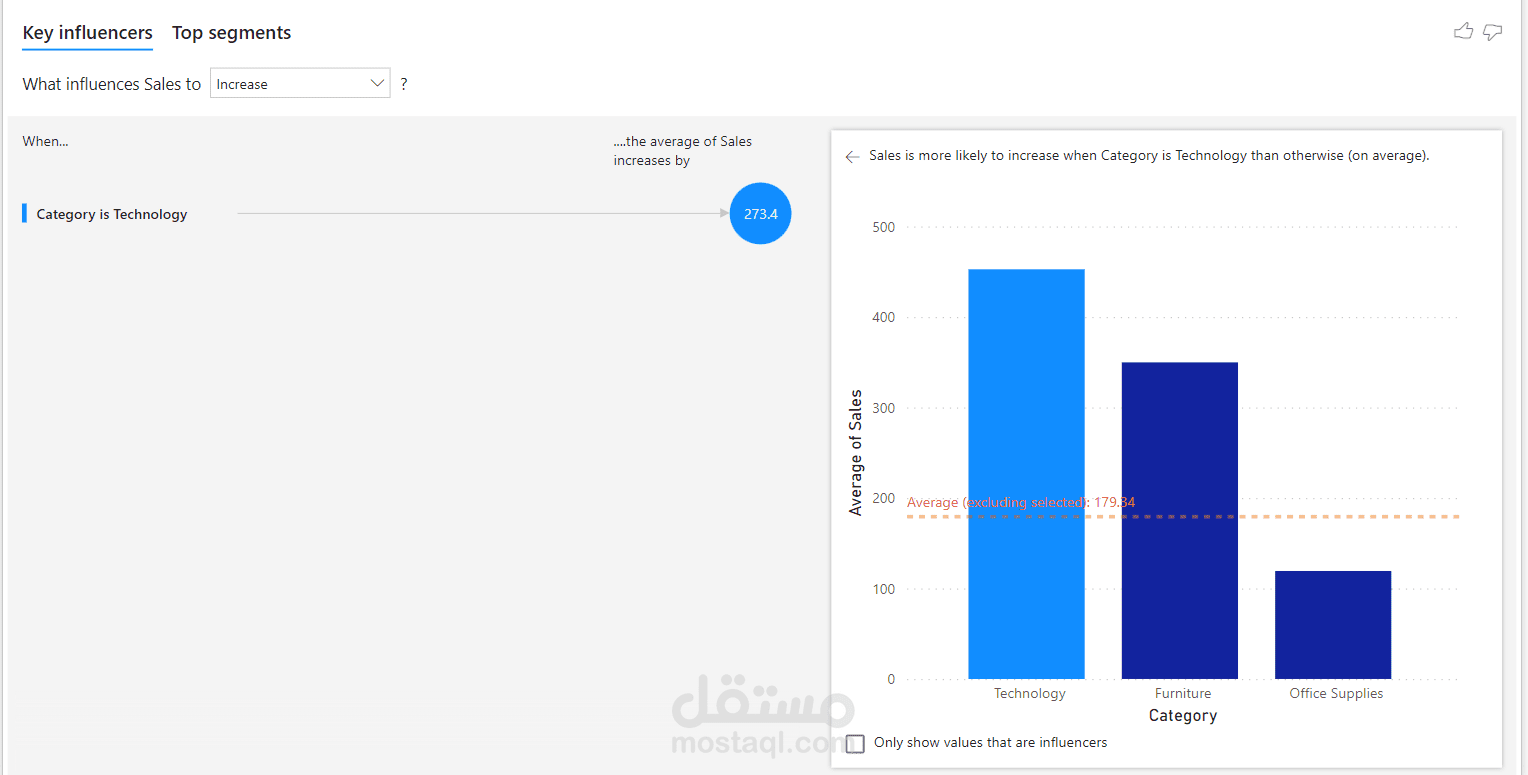Go back using the left arrow icon
This screenshot has width=1528, height=775.
click(852, 157)
